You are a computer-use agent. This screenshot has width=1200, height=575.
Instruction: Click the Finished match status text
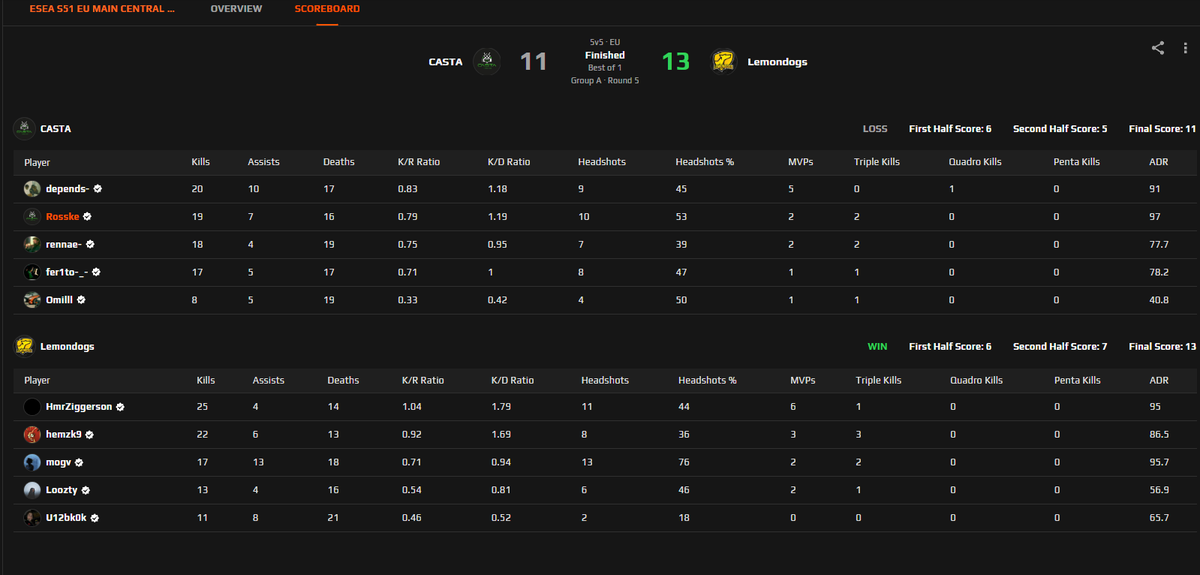pos(605,55)
